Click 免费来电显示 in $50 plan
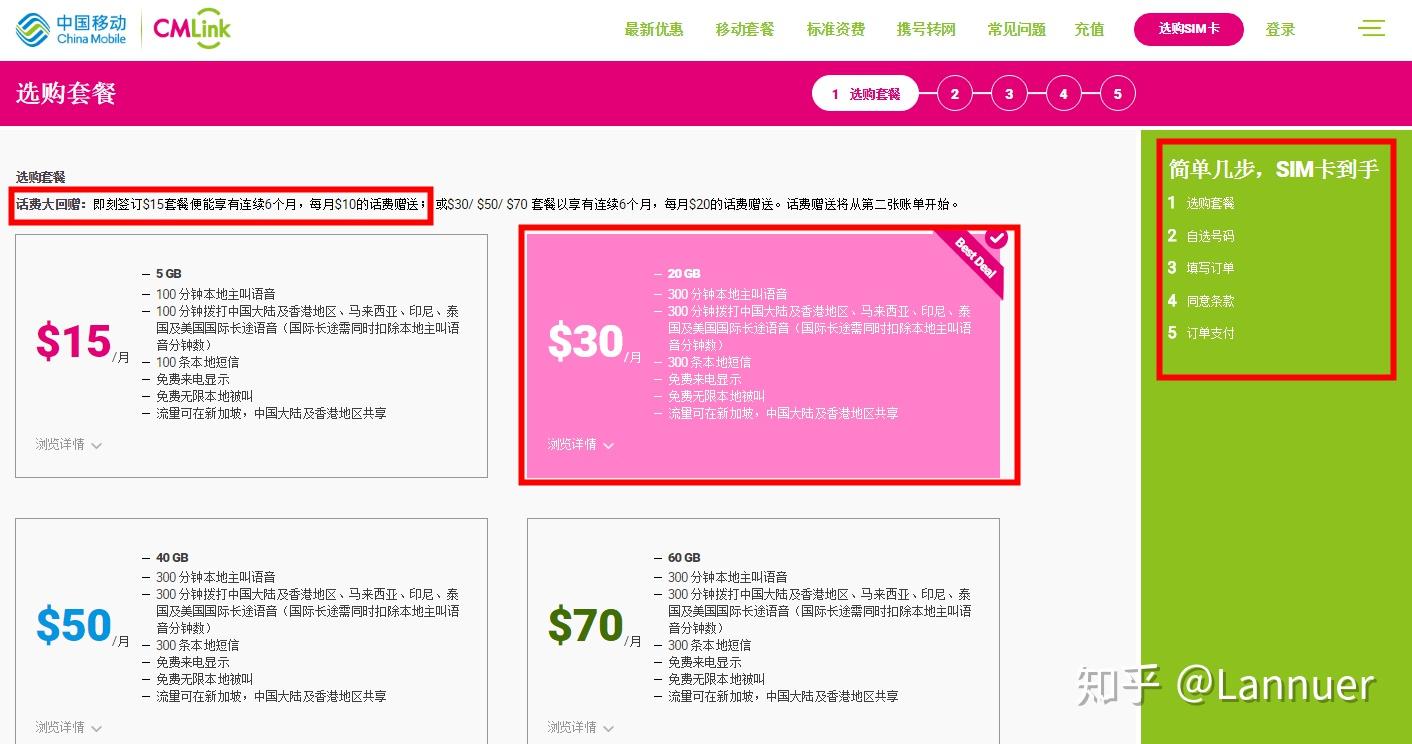This screenshot has width=1412, height=744. pyautogui.click(x=192, y=662)
